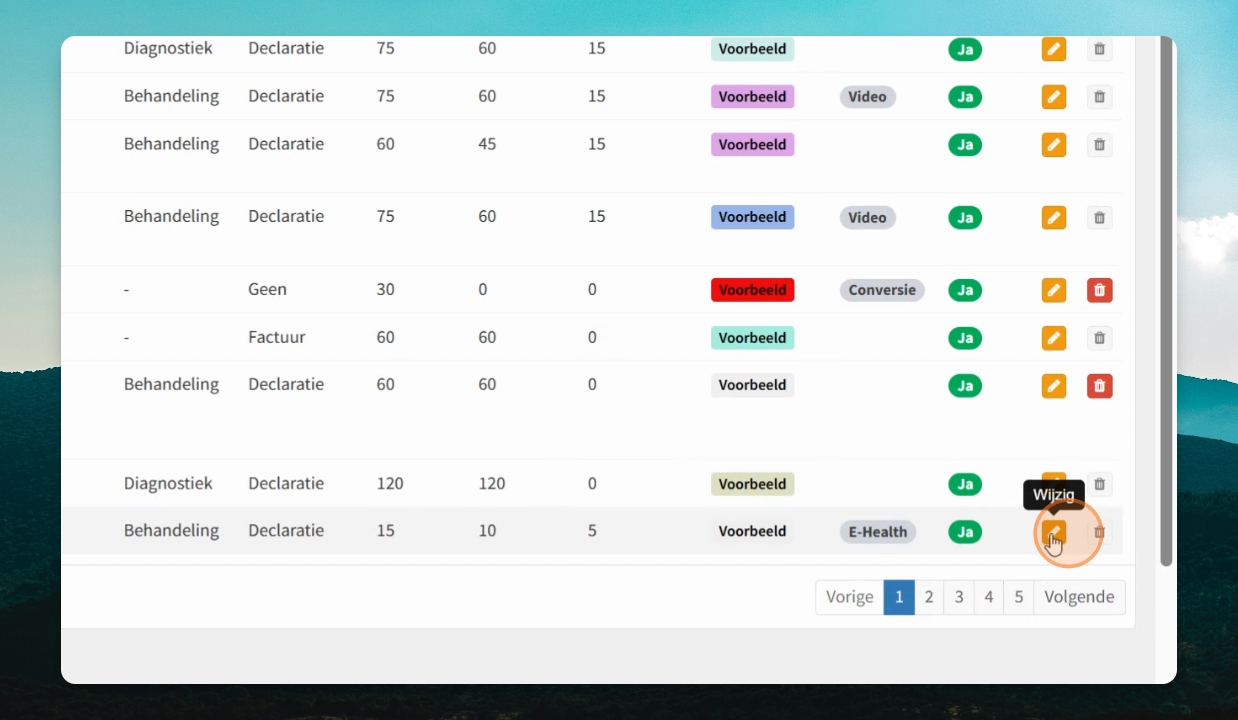Delete the Diagnostiek row with duration 75
The width and height of the screenshot is (1238, 720).
pos(1099,49)
